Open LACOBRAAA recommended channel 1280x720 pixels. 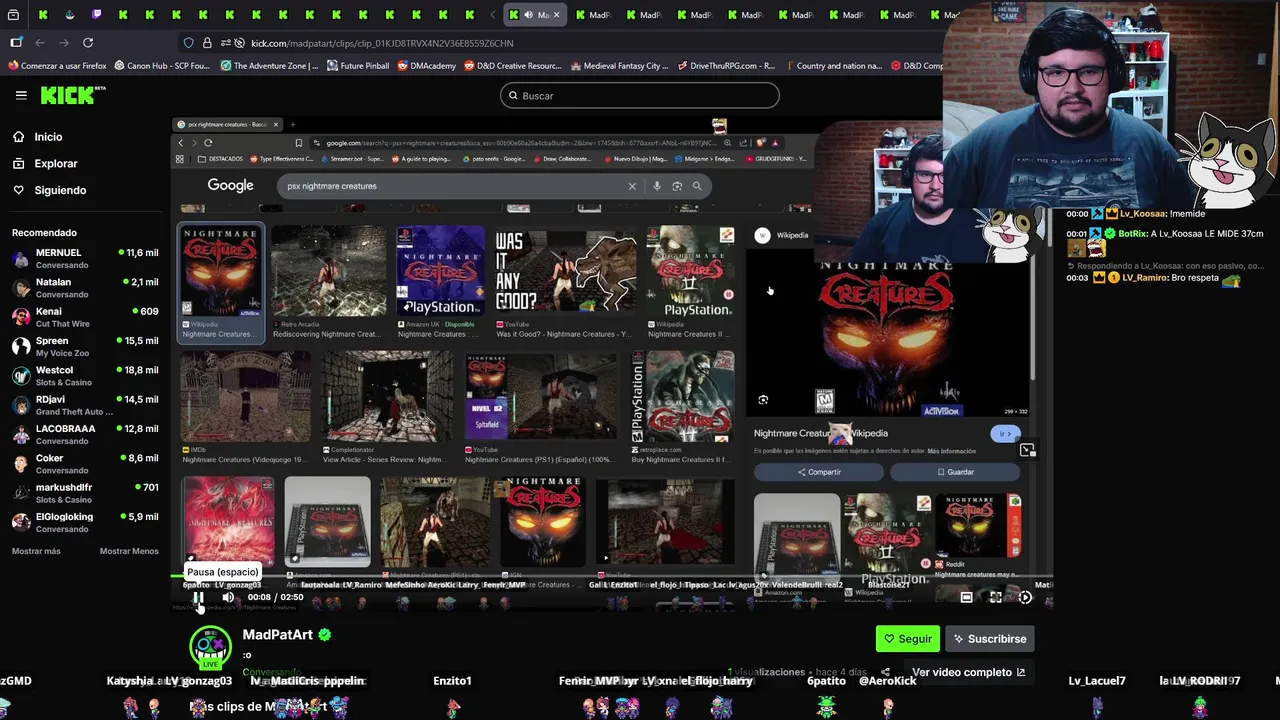pos(85,435)
